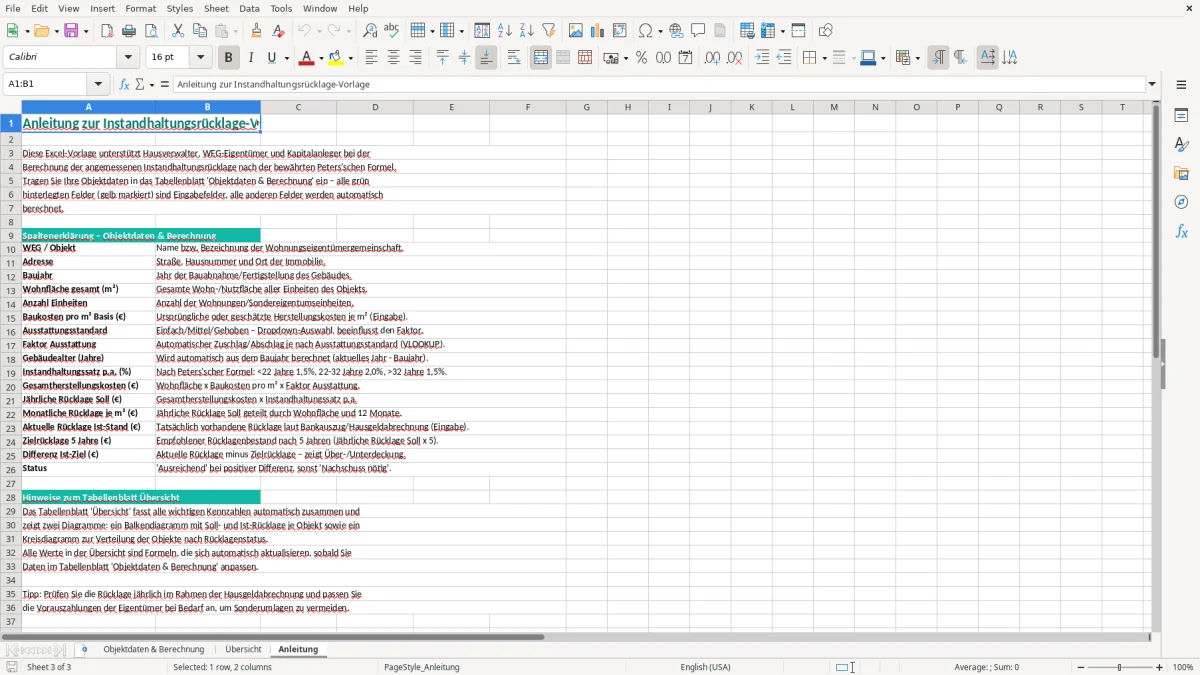Switch to Objektdaten & Berechnung sheet
The image size is (1200, 675).
pos(154,649)
